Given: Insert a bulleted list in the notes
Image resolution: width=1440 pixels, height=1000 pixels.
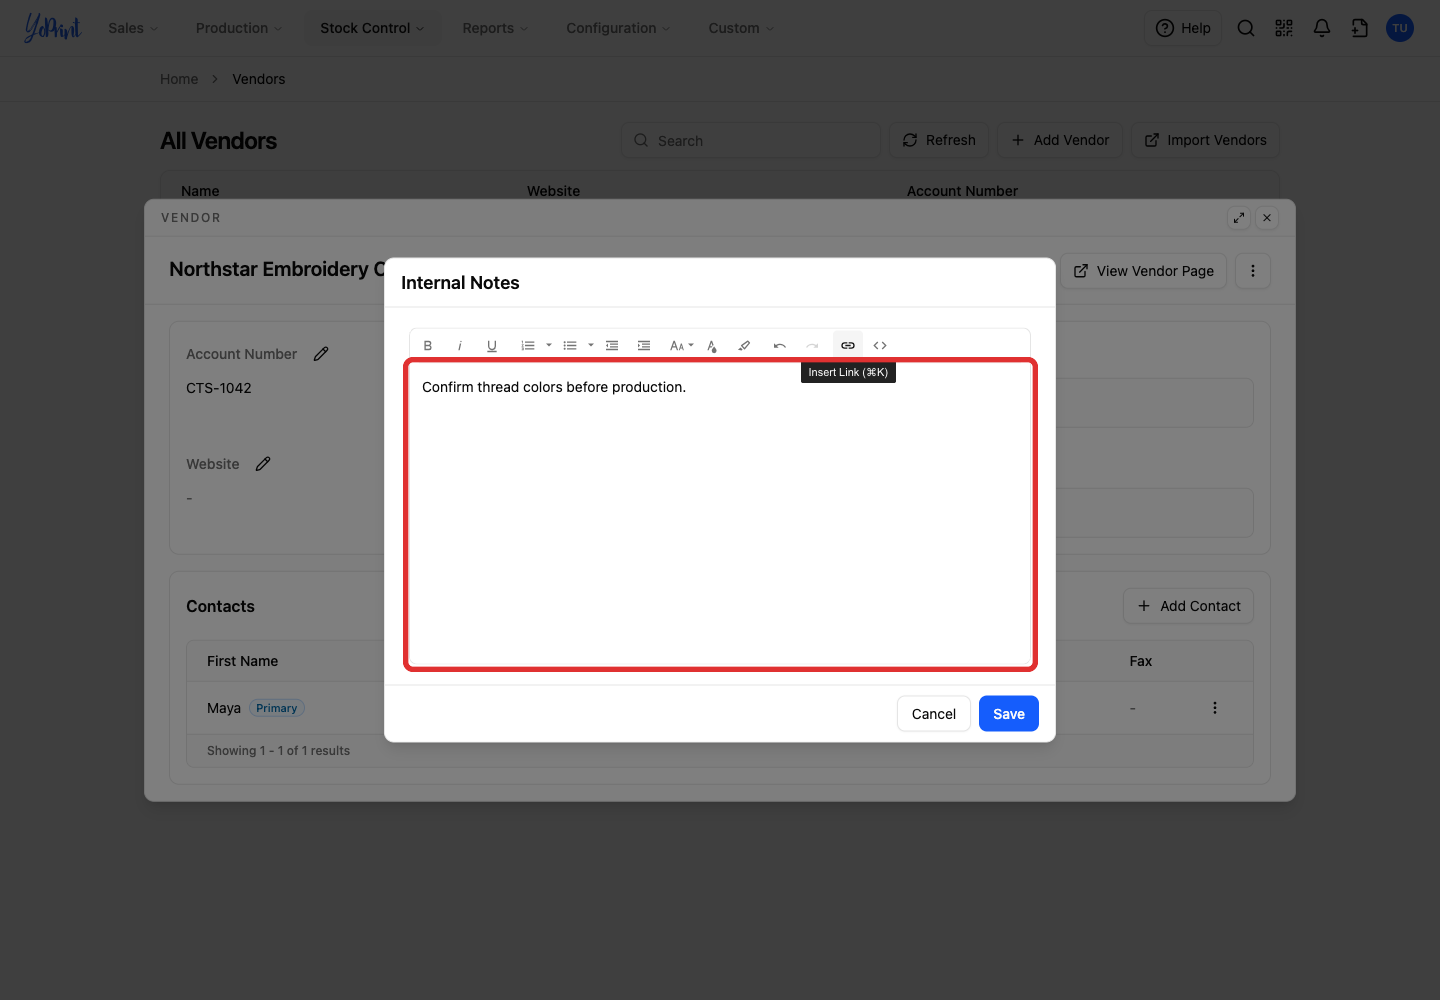Looking at the screenshot, I should [570, 345].
